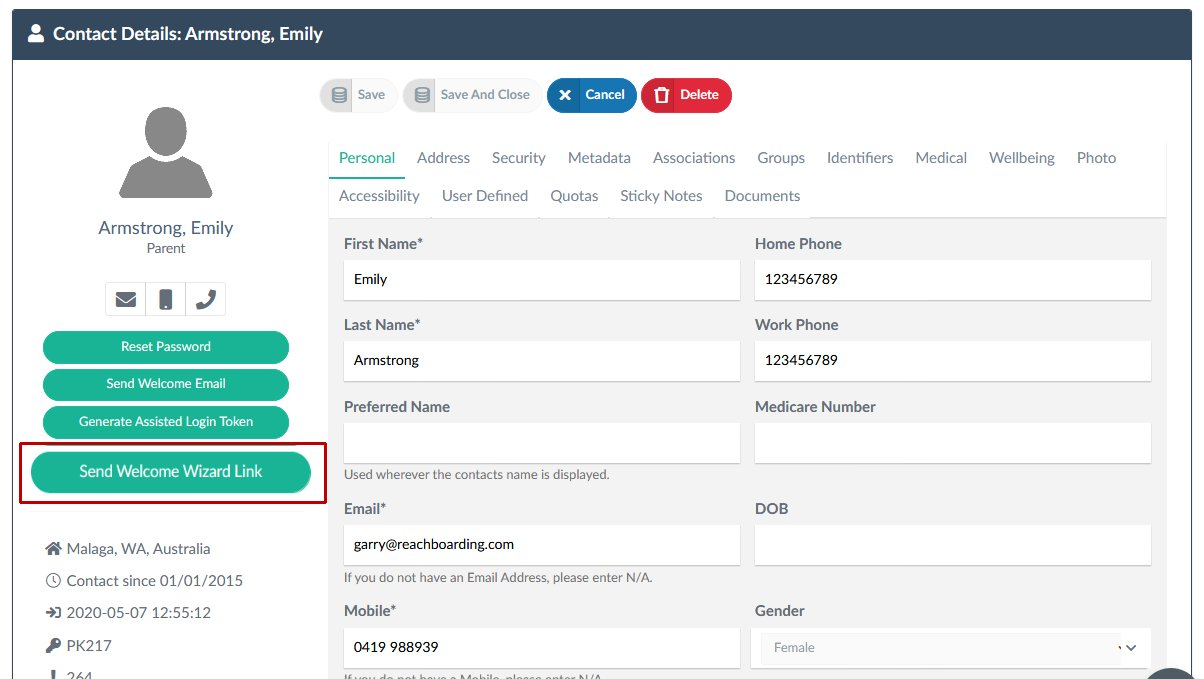Image resolution: width=1204 pixels, height=679 pixels.
Task: Switch to Identifiers tab
Action: click(x=860, y=158)
